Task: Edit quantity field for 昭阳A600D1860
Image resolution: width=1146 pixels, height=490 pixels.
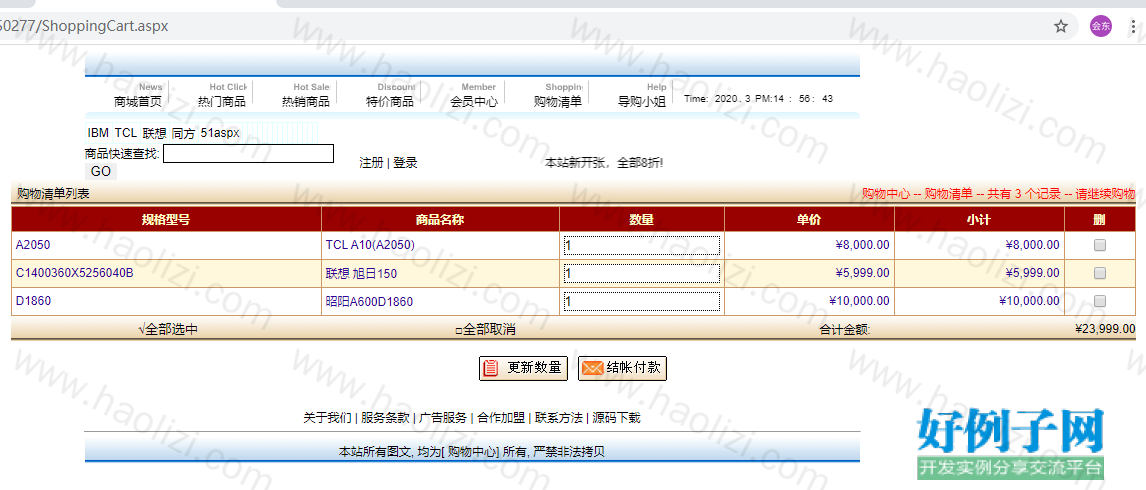Action: [642, 301]
